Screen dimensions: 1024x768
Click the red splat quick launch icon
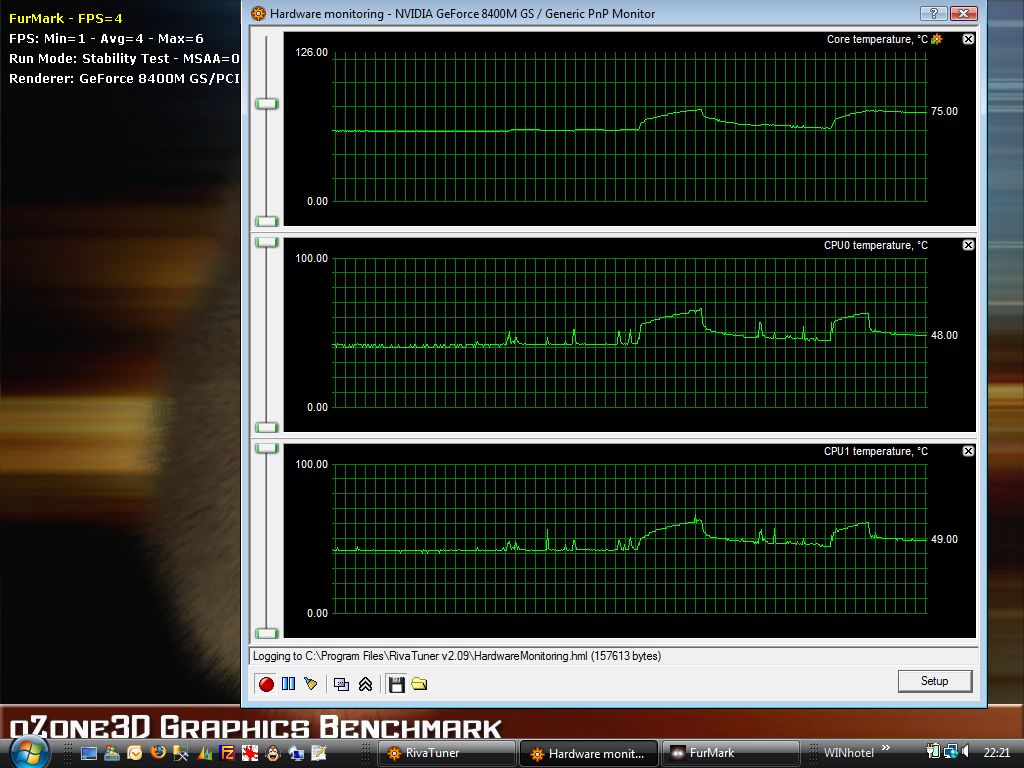tap(250, 753)
